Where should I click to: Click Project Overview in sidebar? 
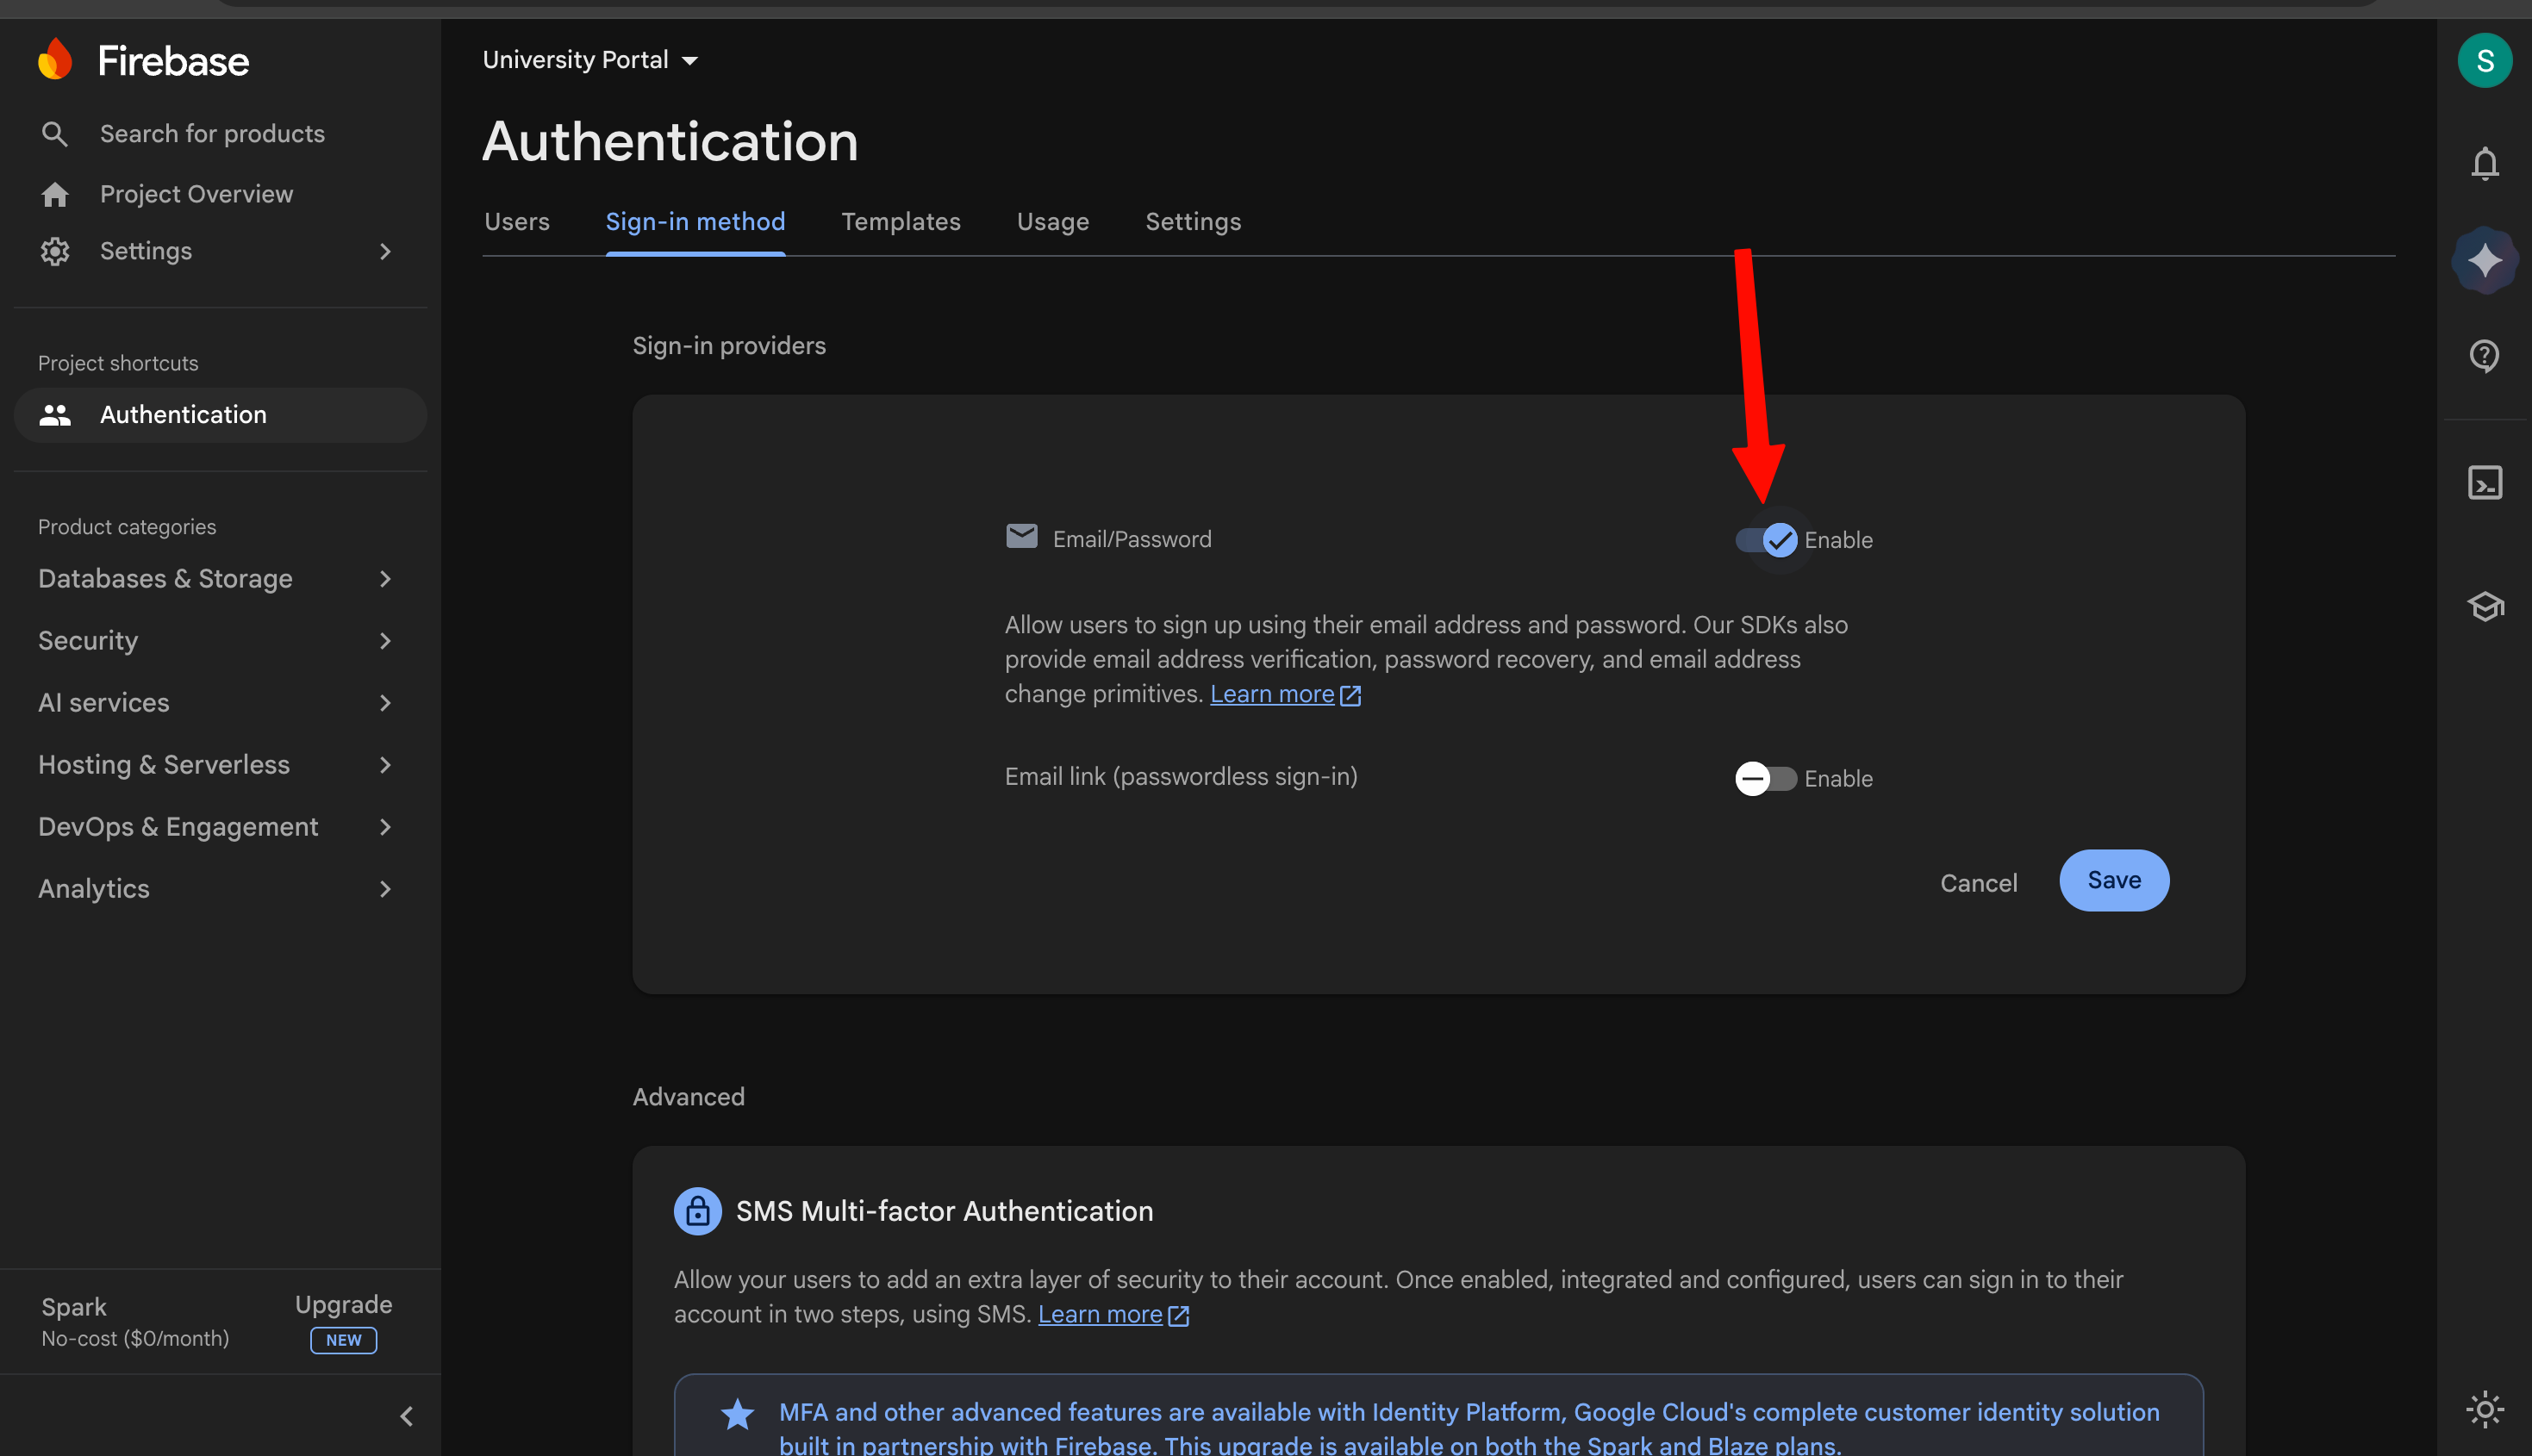click(197, 194)
